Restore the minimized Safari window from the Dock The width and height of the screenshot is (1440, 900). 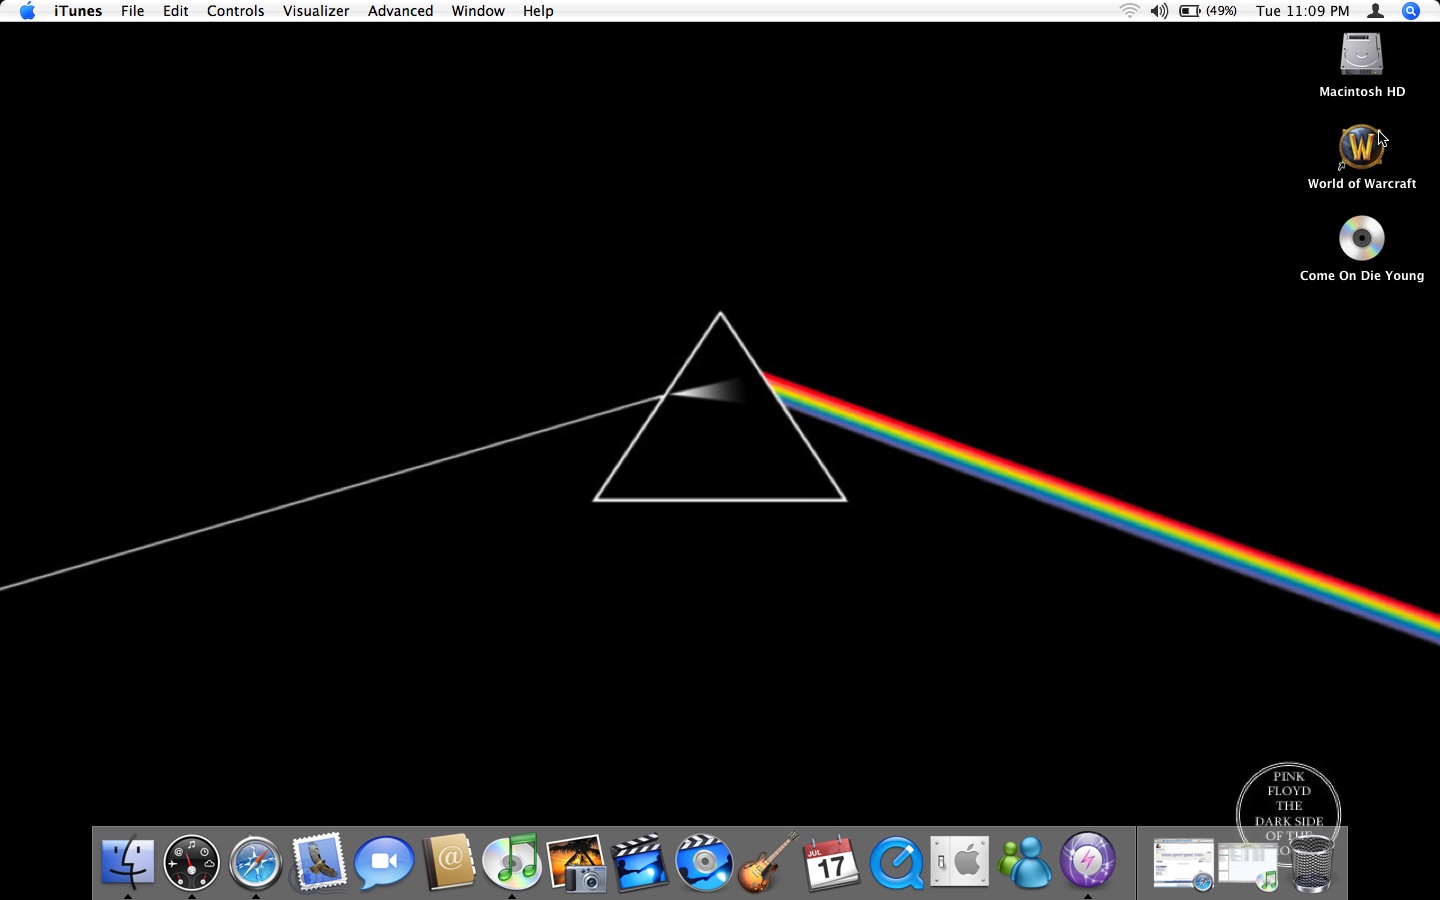pyautogui.click(x=1183, y=864)
